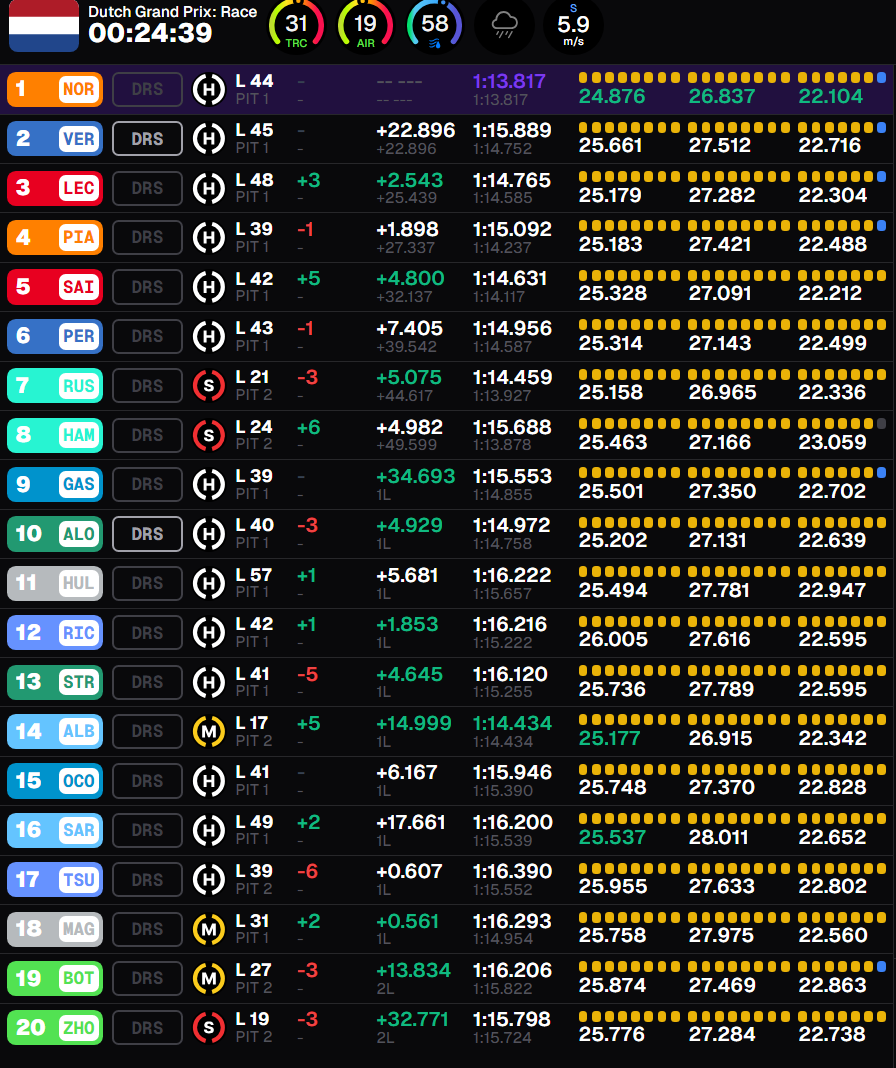Click the air temperature 19 AIR gauge
The height and width of the screenshot is (1068, 896).
tap(365, 26)
